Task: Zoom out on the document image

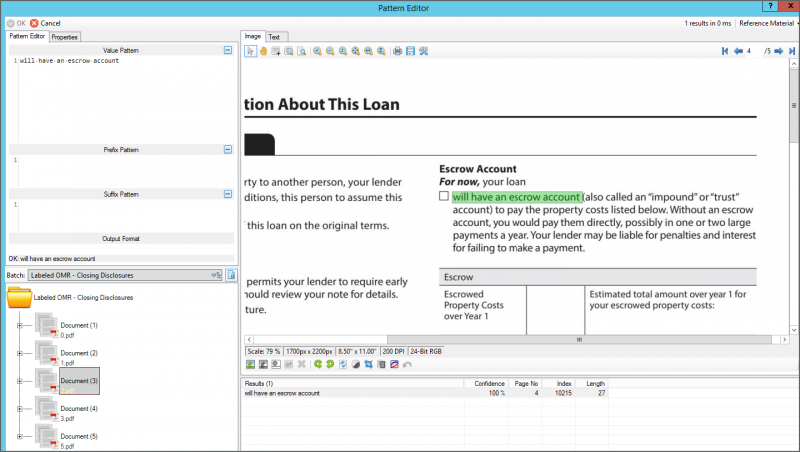Action: pyautogui.click(x=330, y=51)
